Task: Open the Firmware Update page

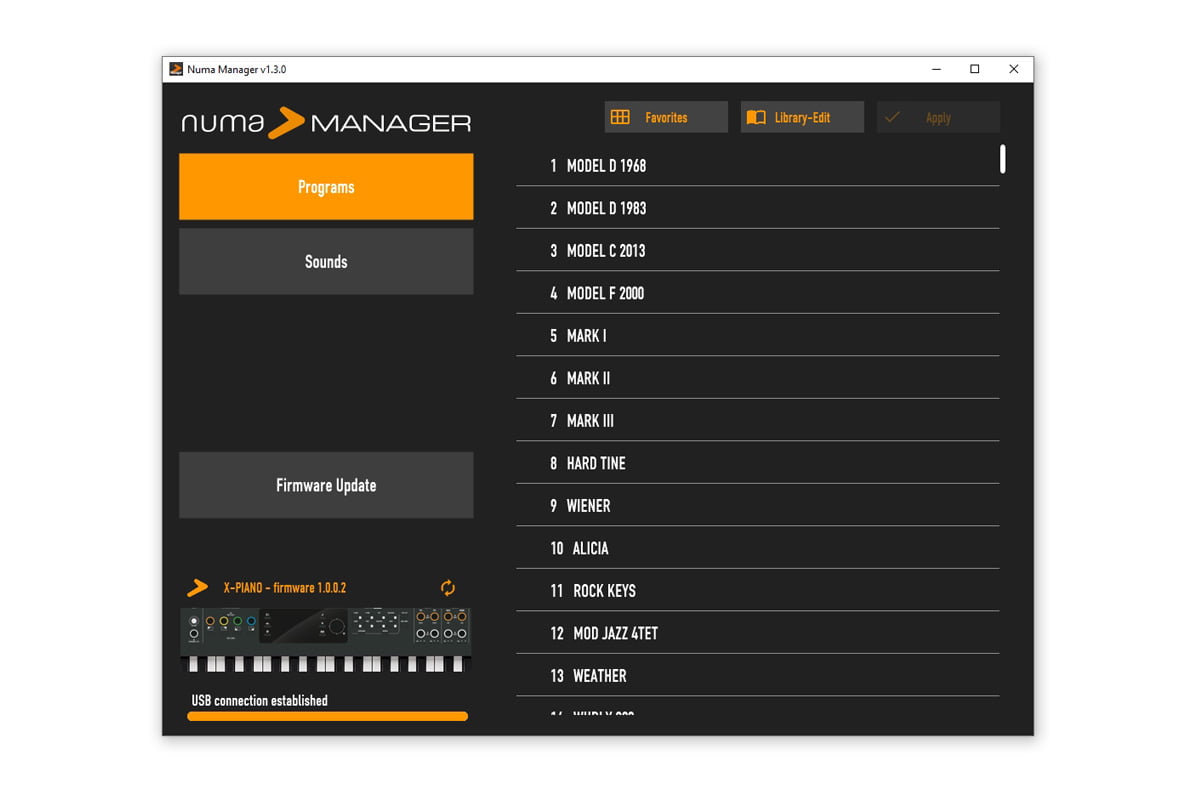Action: click(x=326, y=485)
